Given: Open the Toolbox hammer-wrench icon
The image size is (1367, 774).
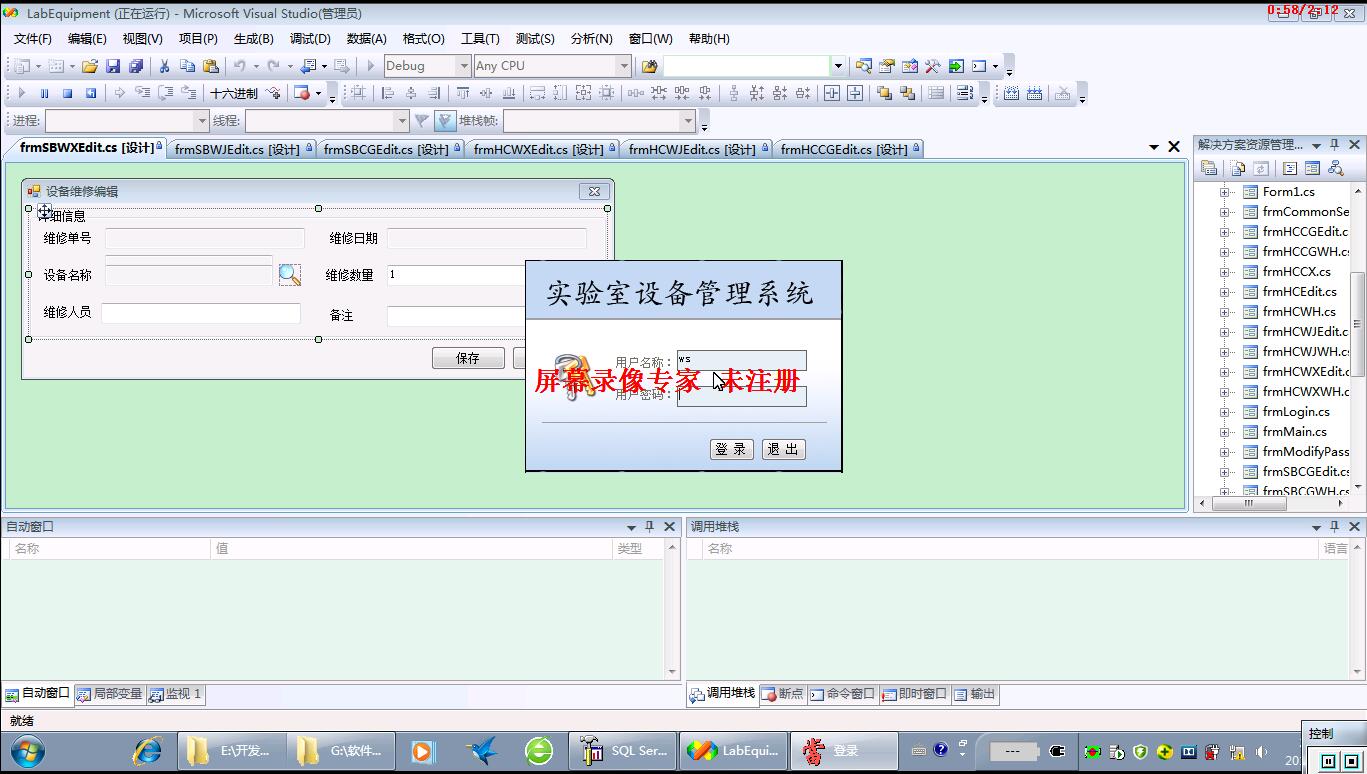Looking at the screenshot, I should pos(933,66).
